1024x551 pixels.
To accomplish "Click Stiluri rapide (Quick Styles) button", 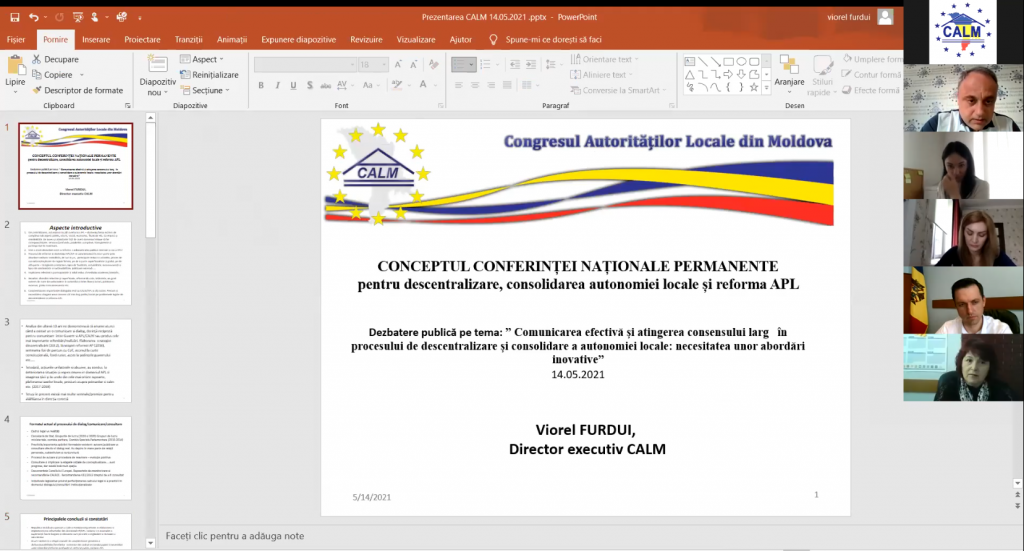I will pos(822,75).
